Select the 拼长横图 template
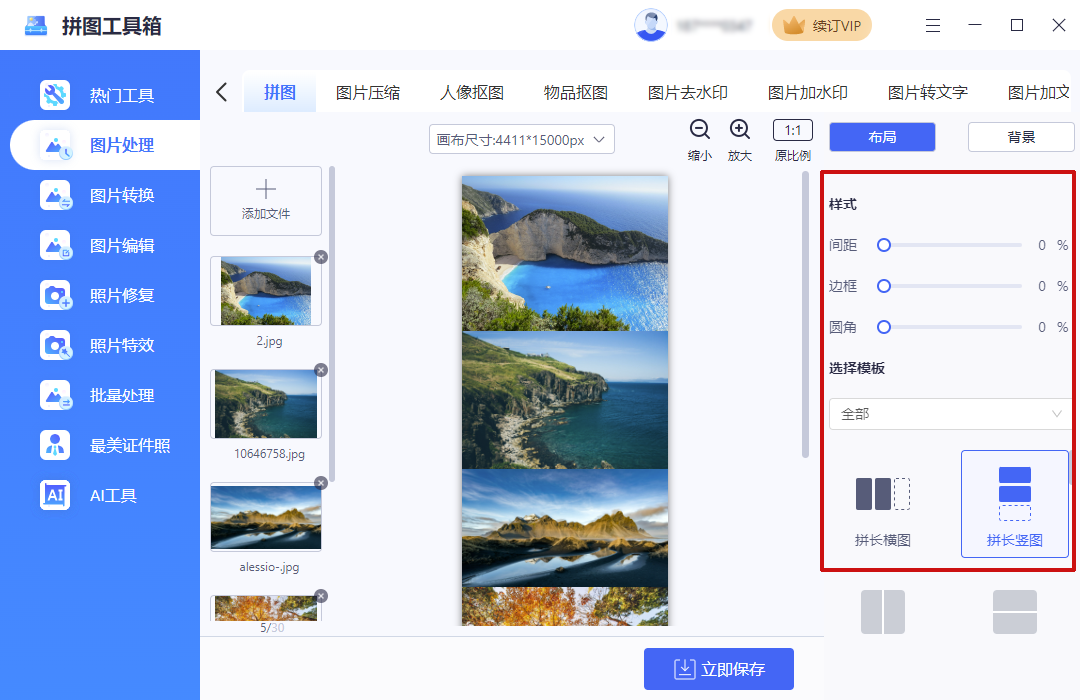This screenshot has height=700, width=1080. point(882,503)
